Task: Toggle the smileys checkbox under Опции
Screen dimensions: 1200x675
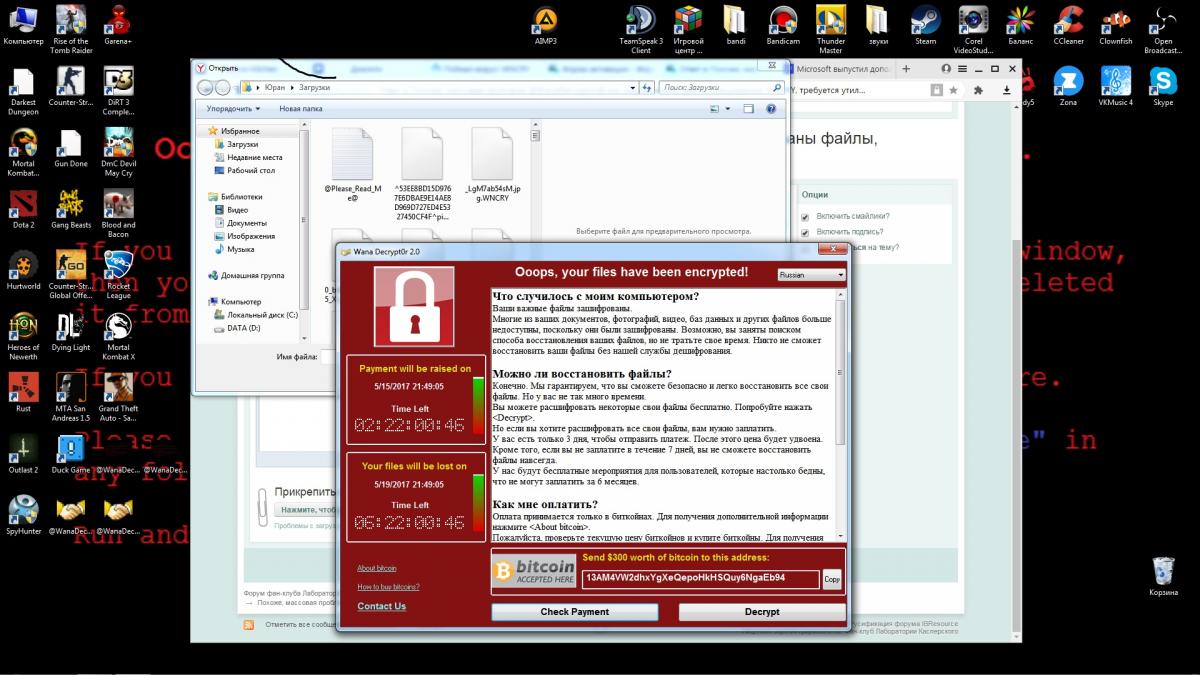Action: (804, 216)
